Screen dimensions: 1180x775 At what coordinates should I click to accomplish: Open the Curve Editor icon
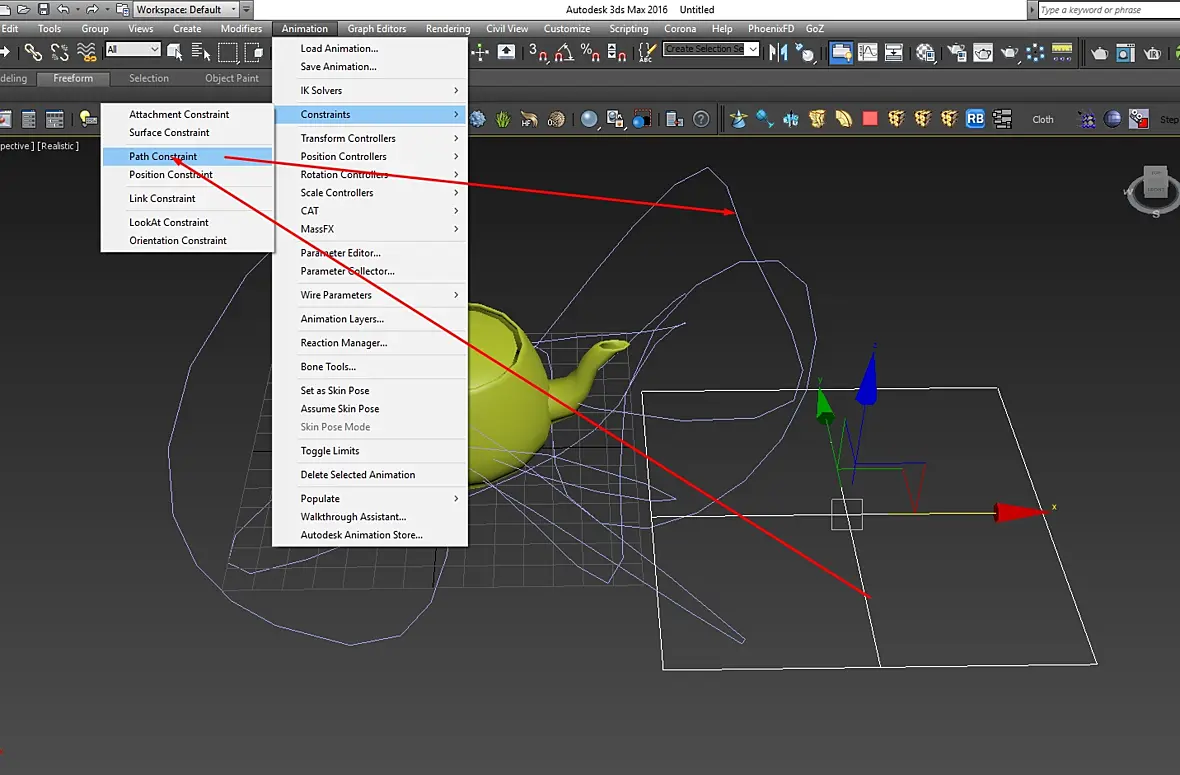pyautogui.click(x=868, y=52)
